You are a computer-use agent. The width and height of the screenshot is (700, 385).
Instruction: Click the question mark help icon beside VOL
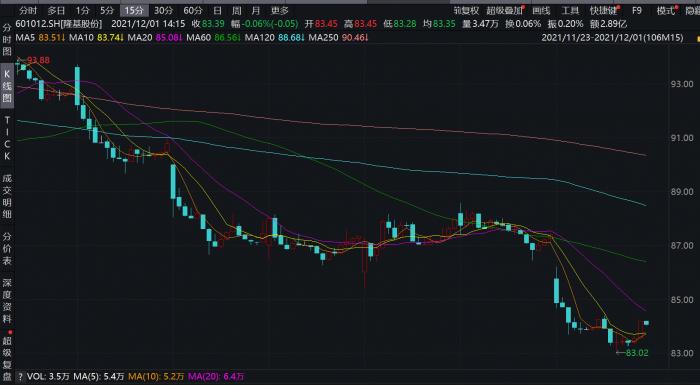(x=20, y=377)
